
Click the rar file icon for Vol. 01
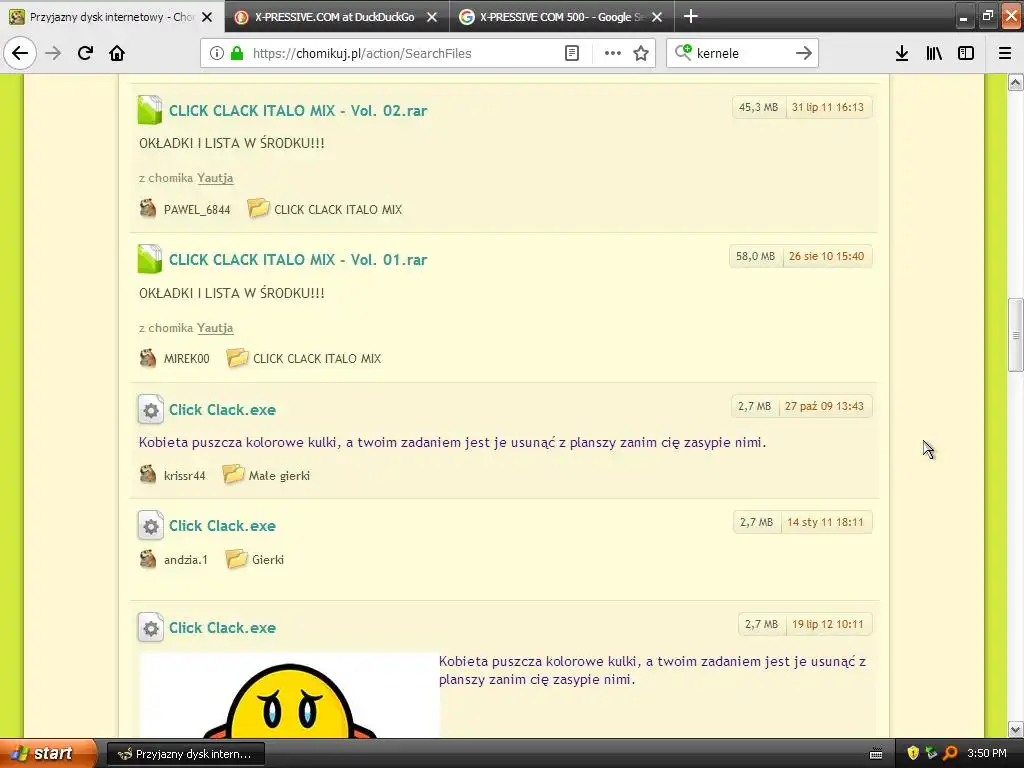tap(150, 259)
